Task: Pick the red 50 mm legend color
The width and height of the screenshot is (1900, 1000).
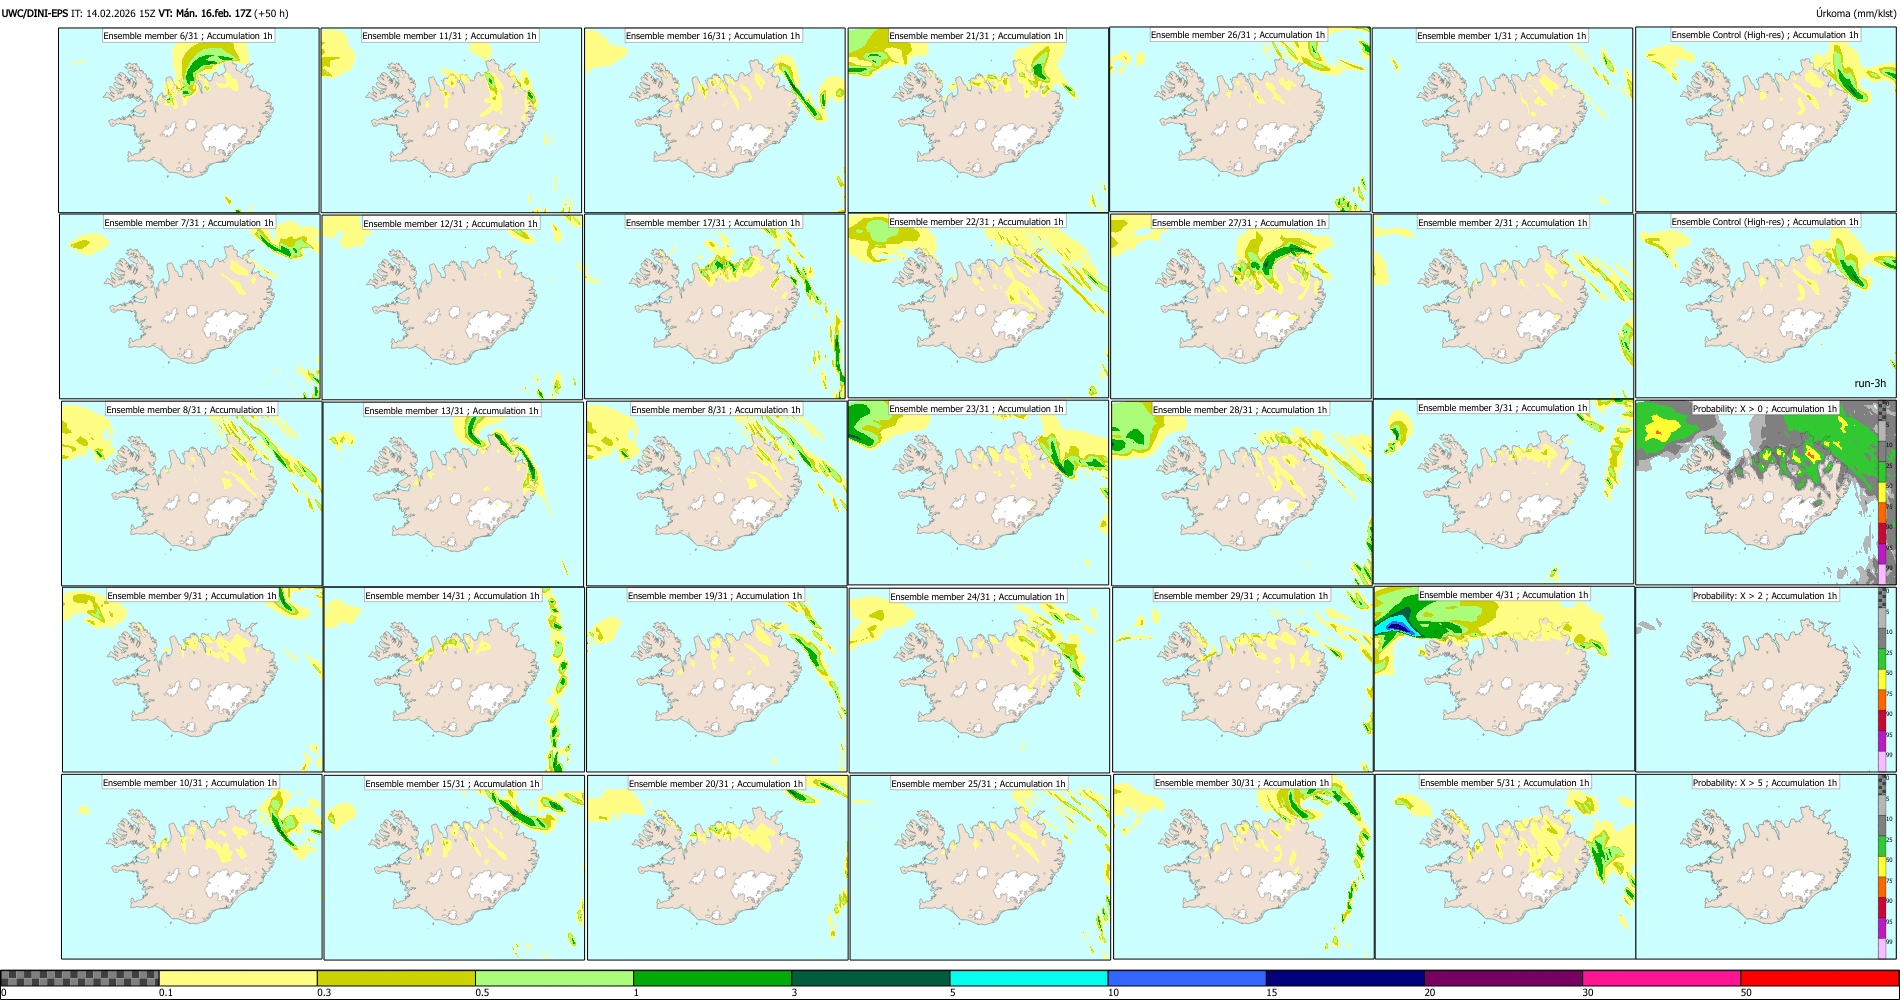Action: click(x=1819, y=978)
